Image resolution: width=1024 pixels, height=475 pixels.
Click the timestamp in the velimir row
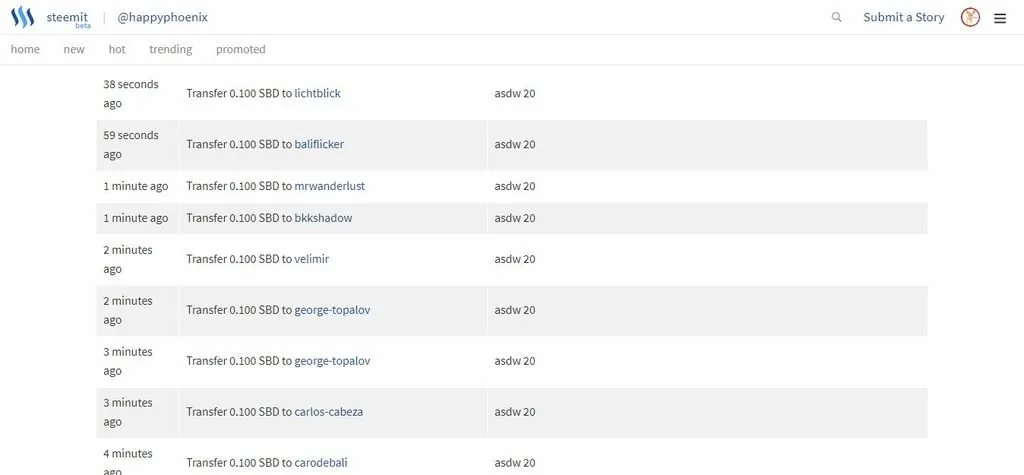tap(128, 259)
